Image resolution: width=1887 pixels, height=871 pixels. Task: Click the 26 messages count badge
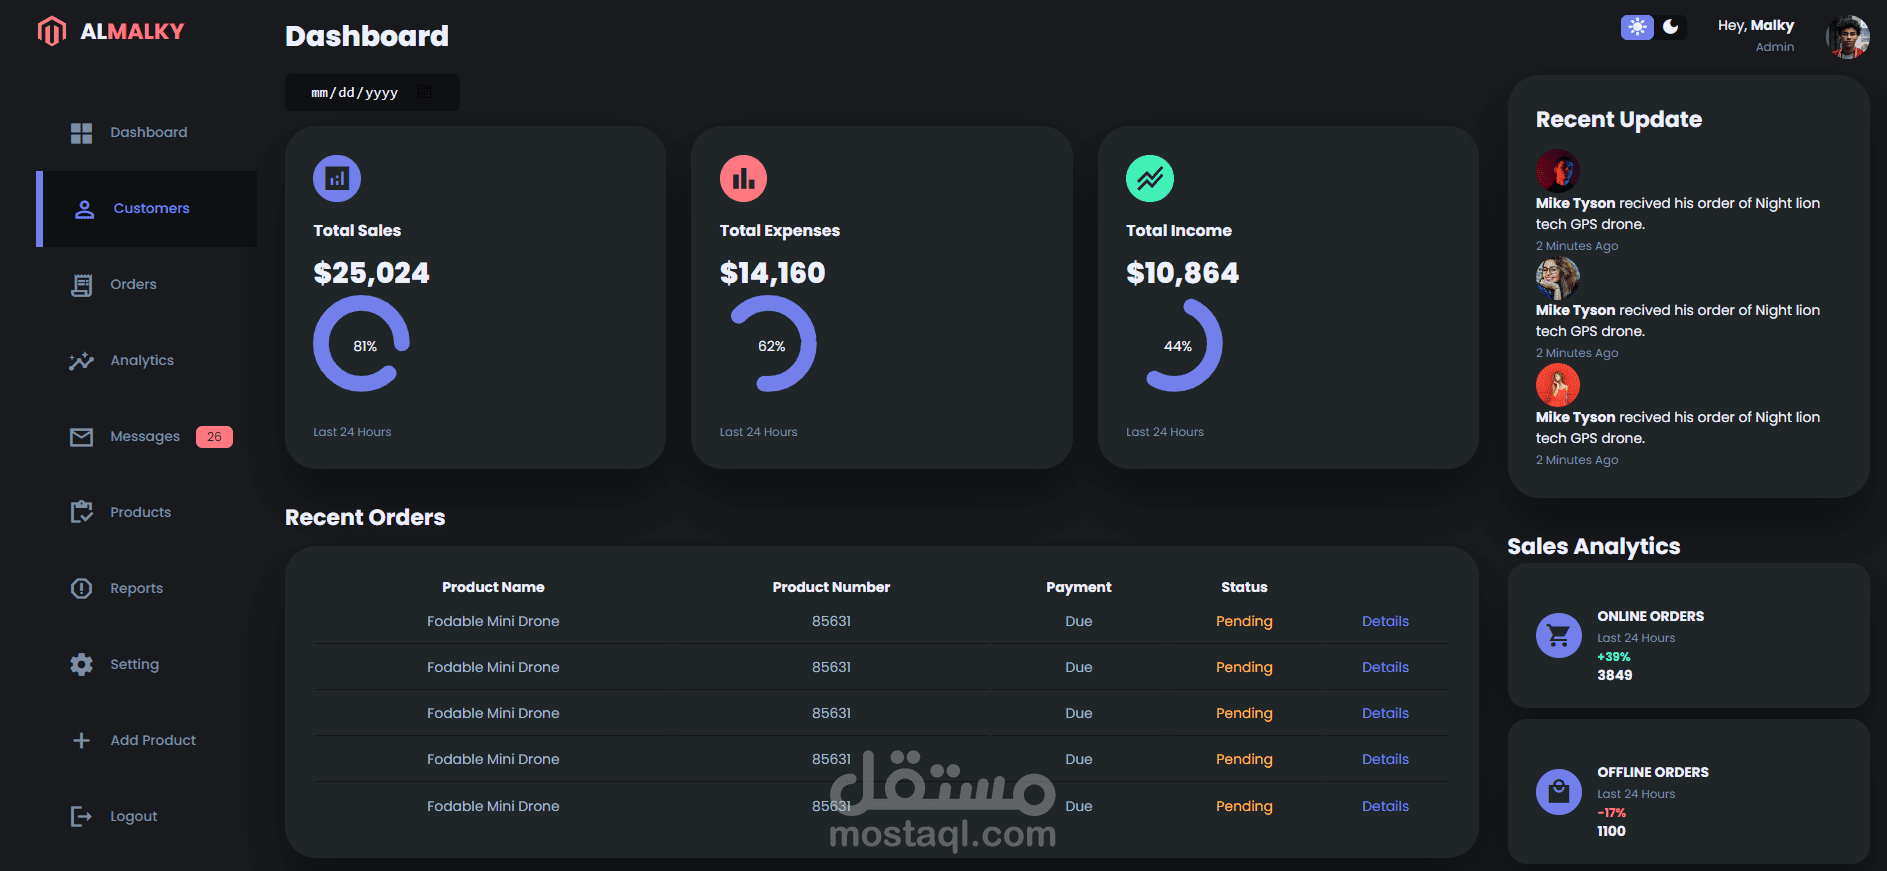point(214,437)
